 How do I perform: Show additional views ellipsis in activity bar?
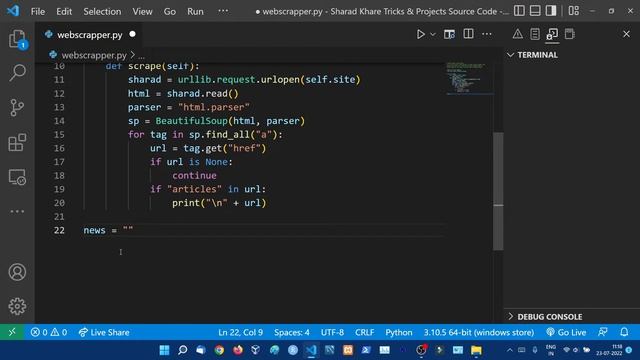pyautogui.click(x=17, y=211)
